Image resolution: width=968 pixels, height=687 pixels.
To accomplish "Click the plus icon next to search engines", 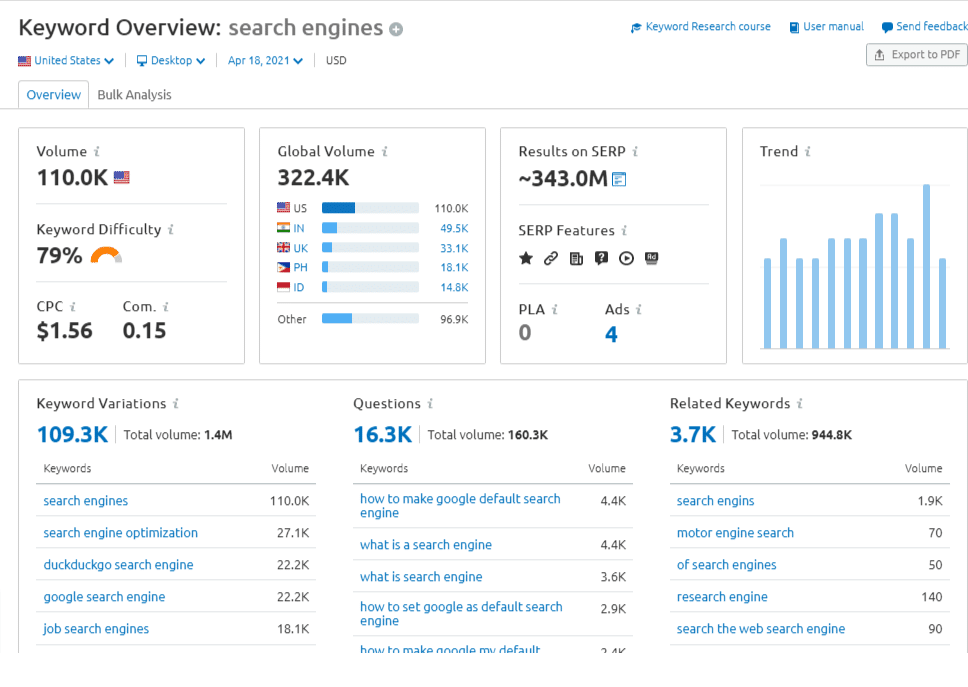I will click(x=396, y=30).
